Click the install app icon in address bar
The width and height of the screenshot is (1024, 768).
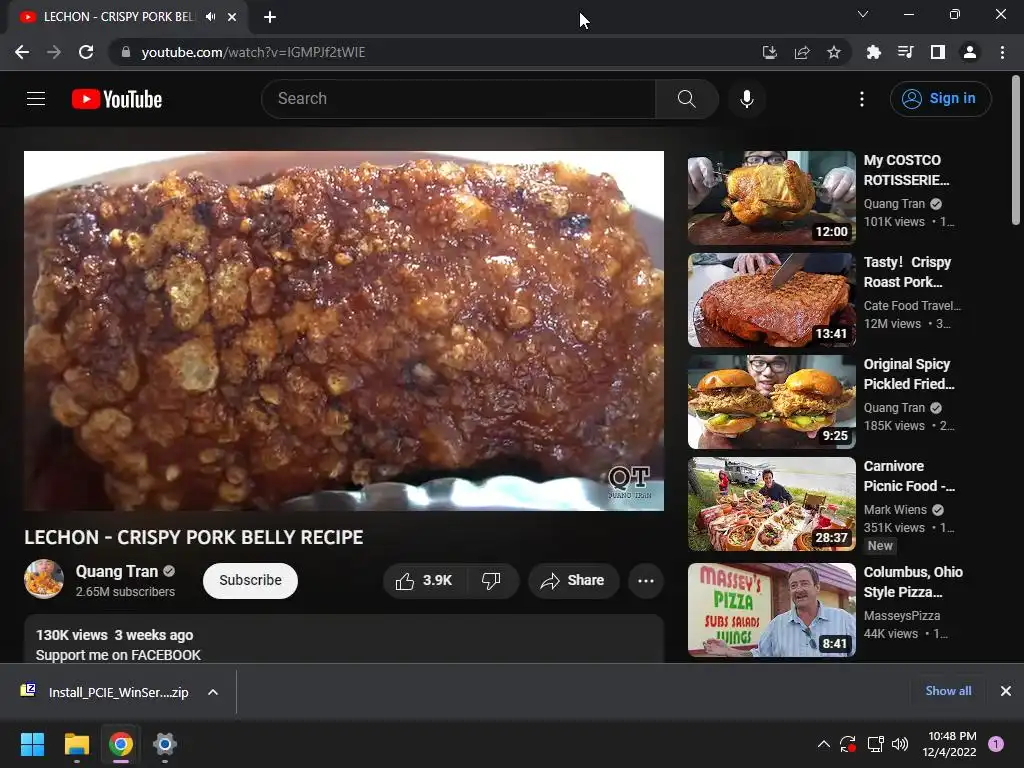(x=770, y=52)
